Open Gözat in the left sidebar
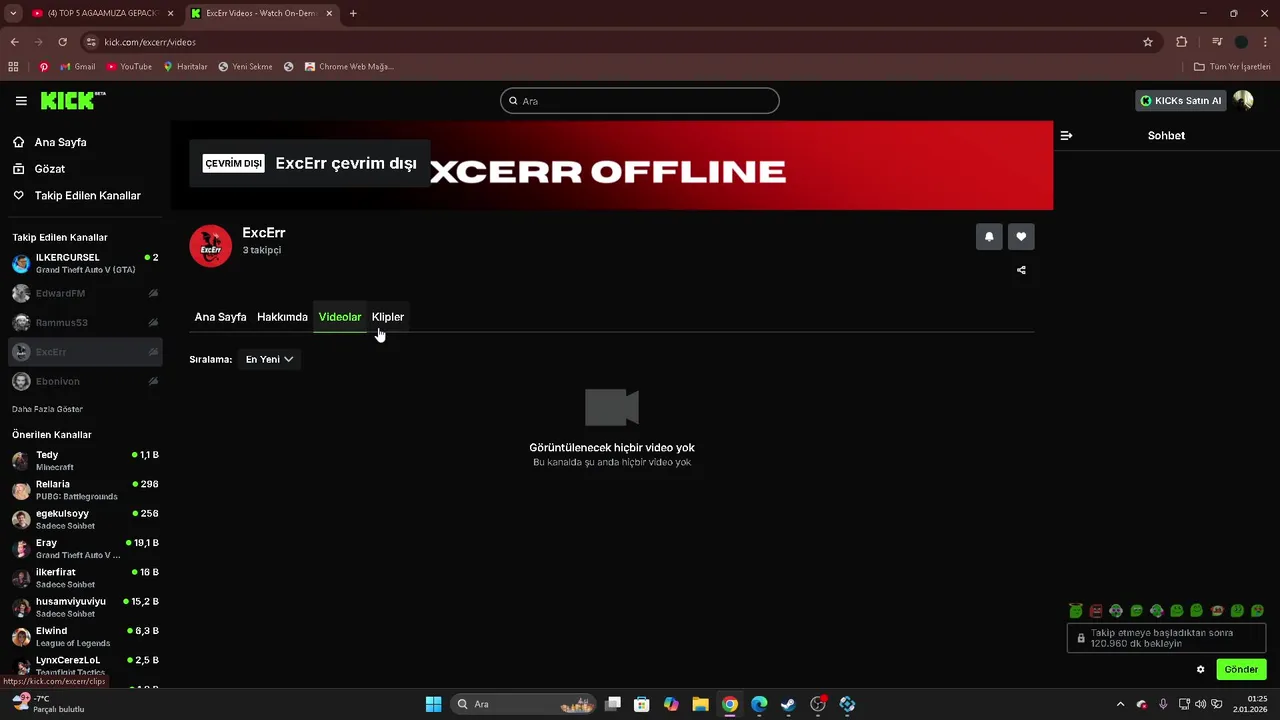Viewport: 1280px width, 720px height. 50,169
